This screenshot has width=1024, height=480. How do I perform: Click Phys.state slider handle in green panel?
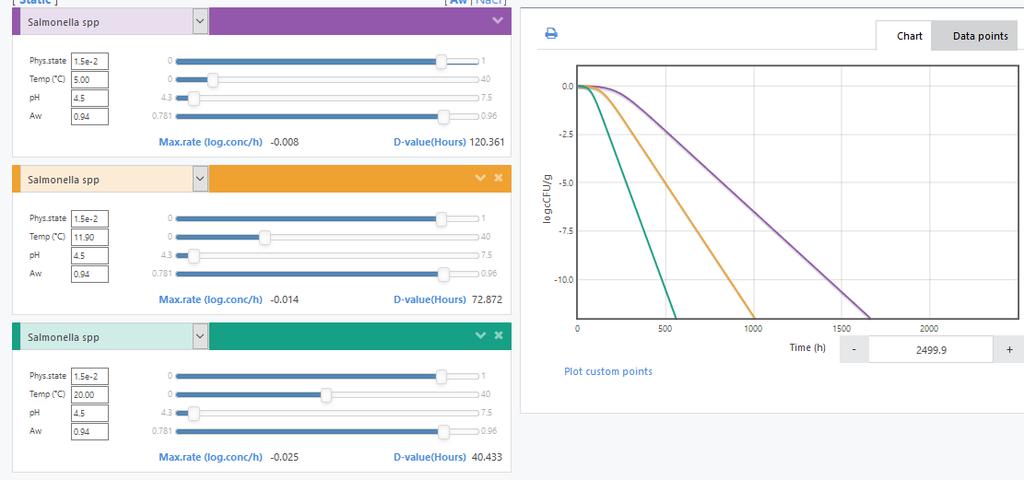click(x=441, y=376)
